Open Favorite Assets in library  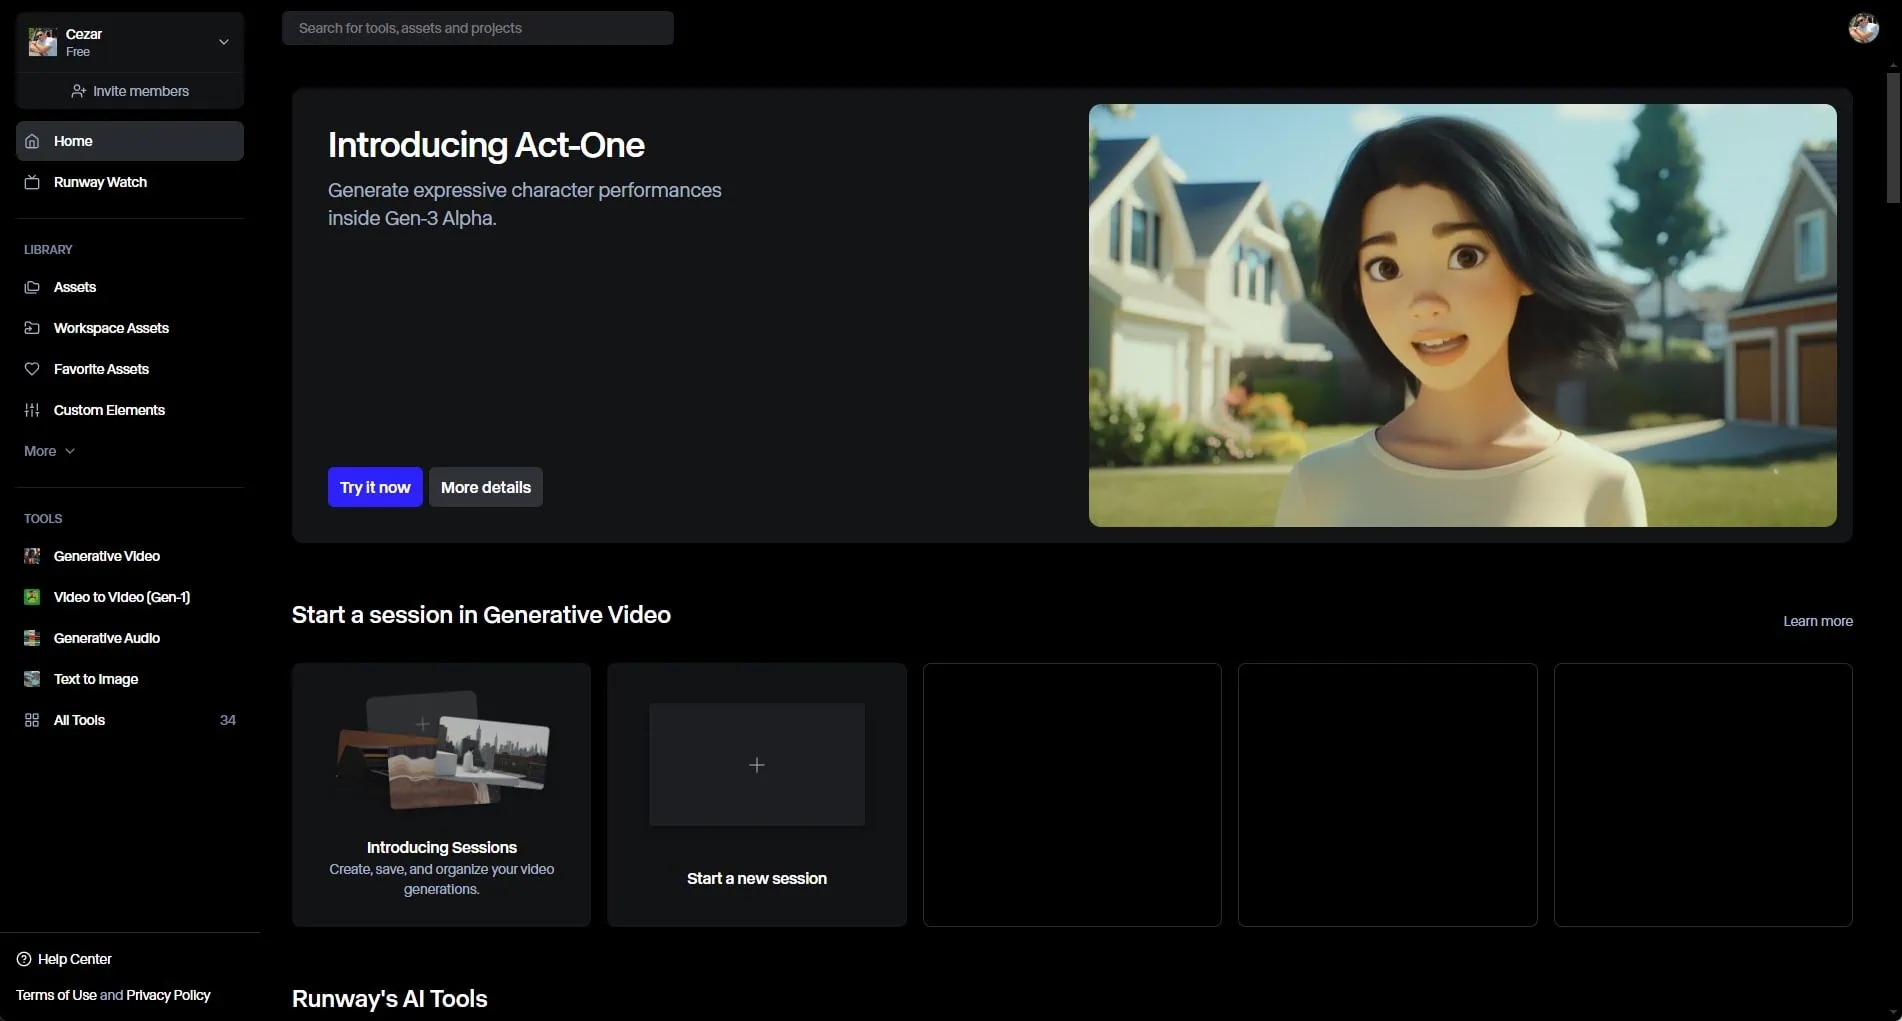(x=130, y=369)
